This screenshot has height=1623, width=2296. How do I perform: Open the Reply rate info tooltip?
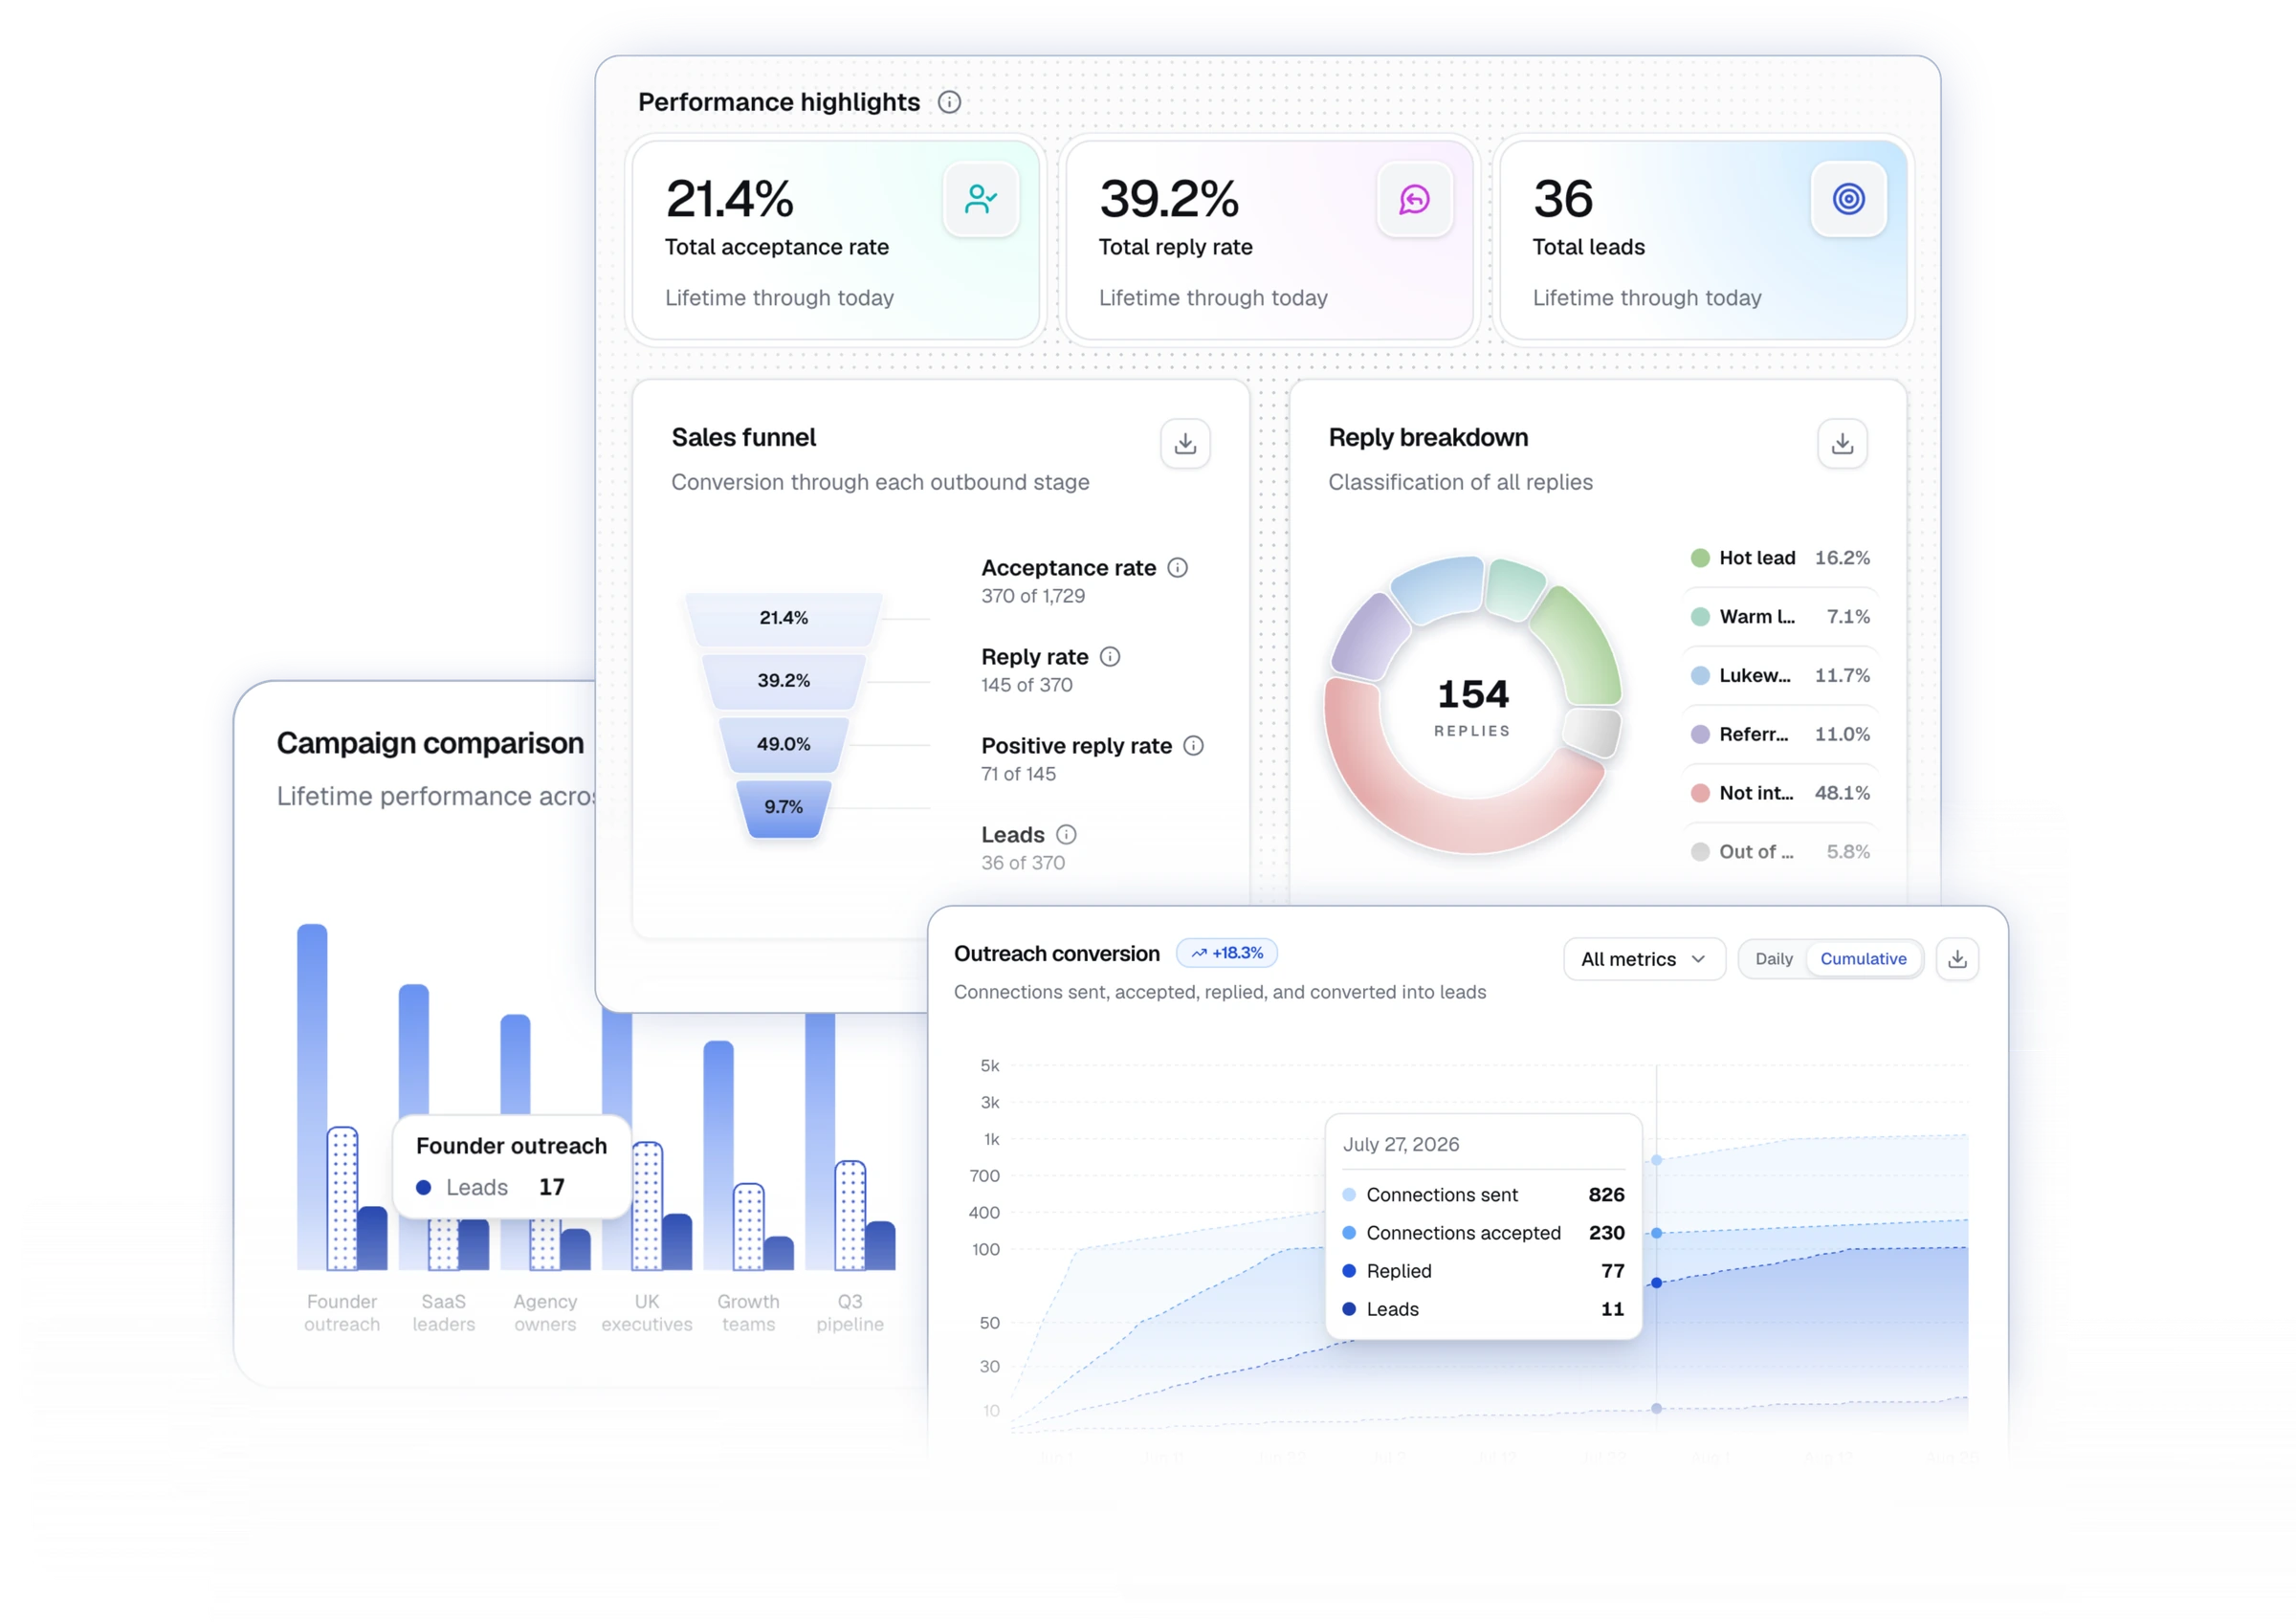[x=1110, y=657]
